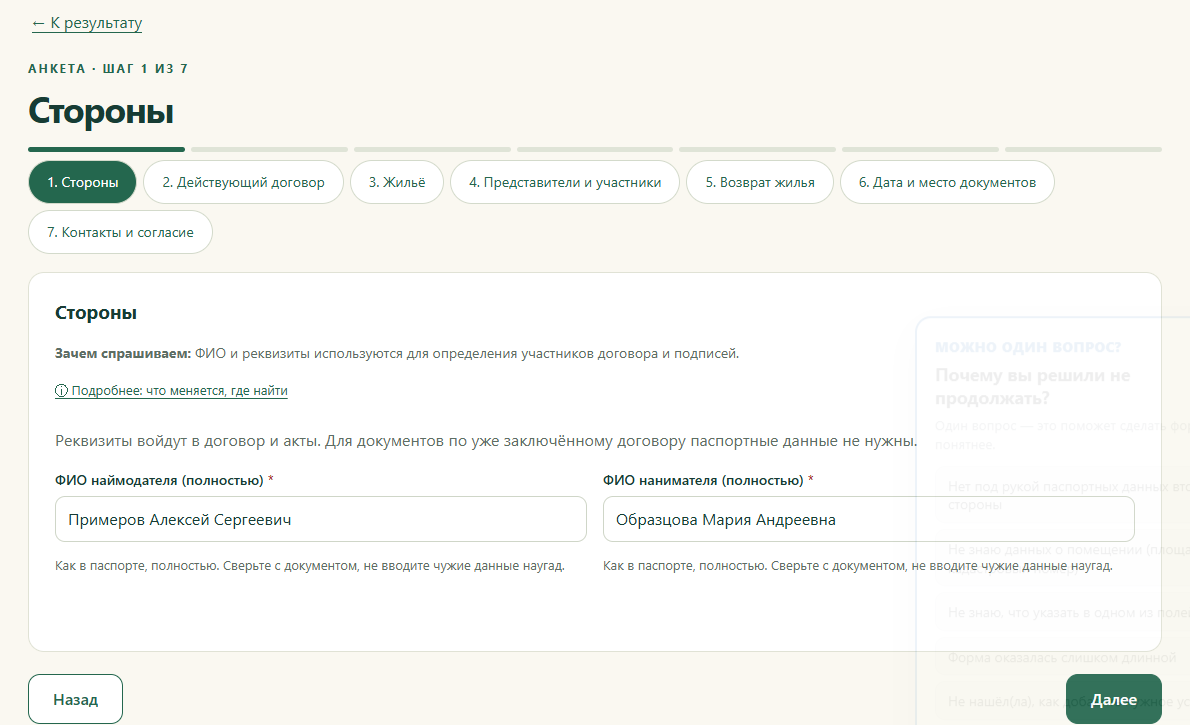Go back via the "К результату" link

[x=87, y=24]
